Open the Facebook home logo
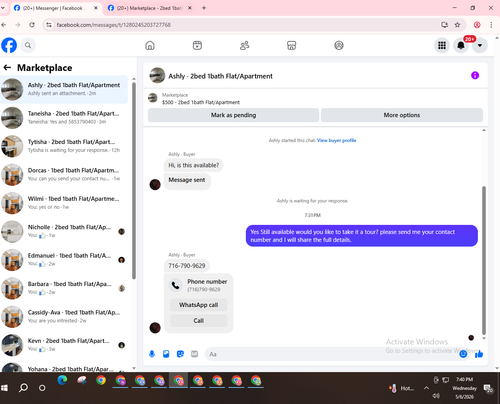The image size is (500, 404). tap(9, 45)
